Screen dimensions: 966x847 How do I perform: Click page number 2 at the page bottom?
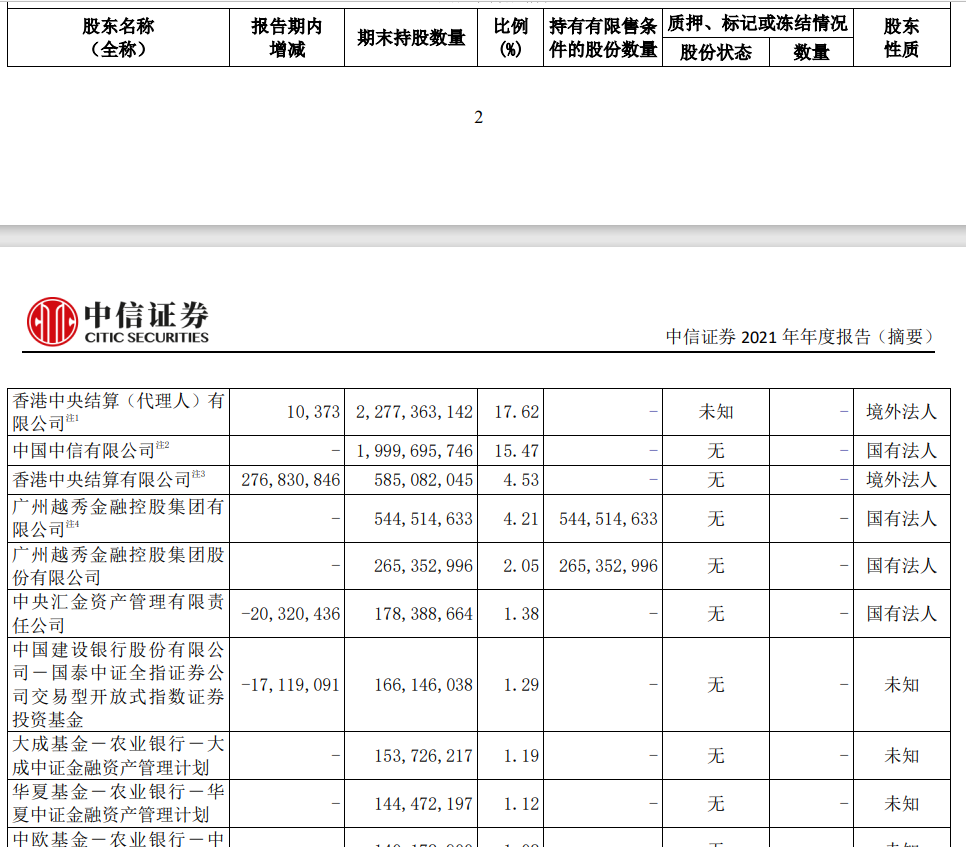coord(479,117)
